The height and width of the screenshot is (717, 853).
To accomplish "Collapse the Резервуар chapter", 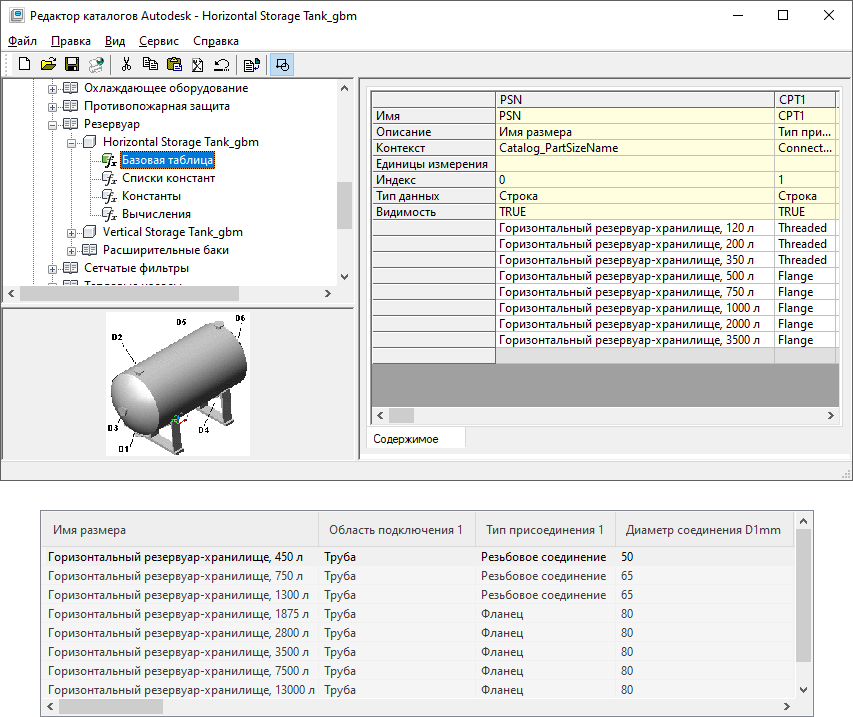I will [x=52, y=125].
